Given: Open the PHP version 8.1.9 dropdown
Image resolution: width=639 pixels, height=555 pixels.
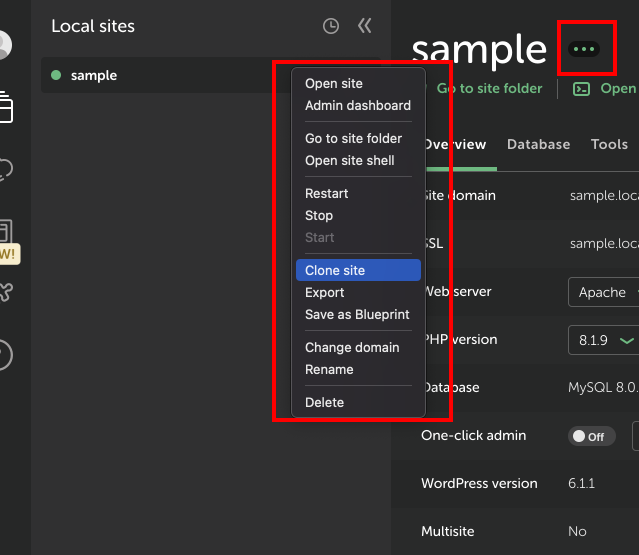Looking at the screenshot, I should pyautogui.click(x=604, y=340).
